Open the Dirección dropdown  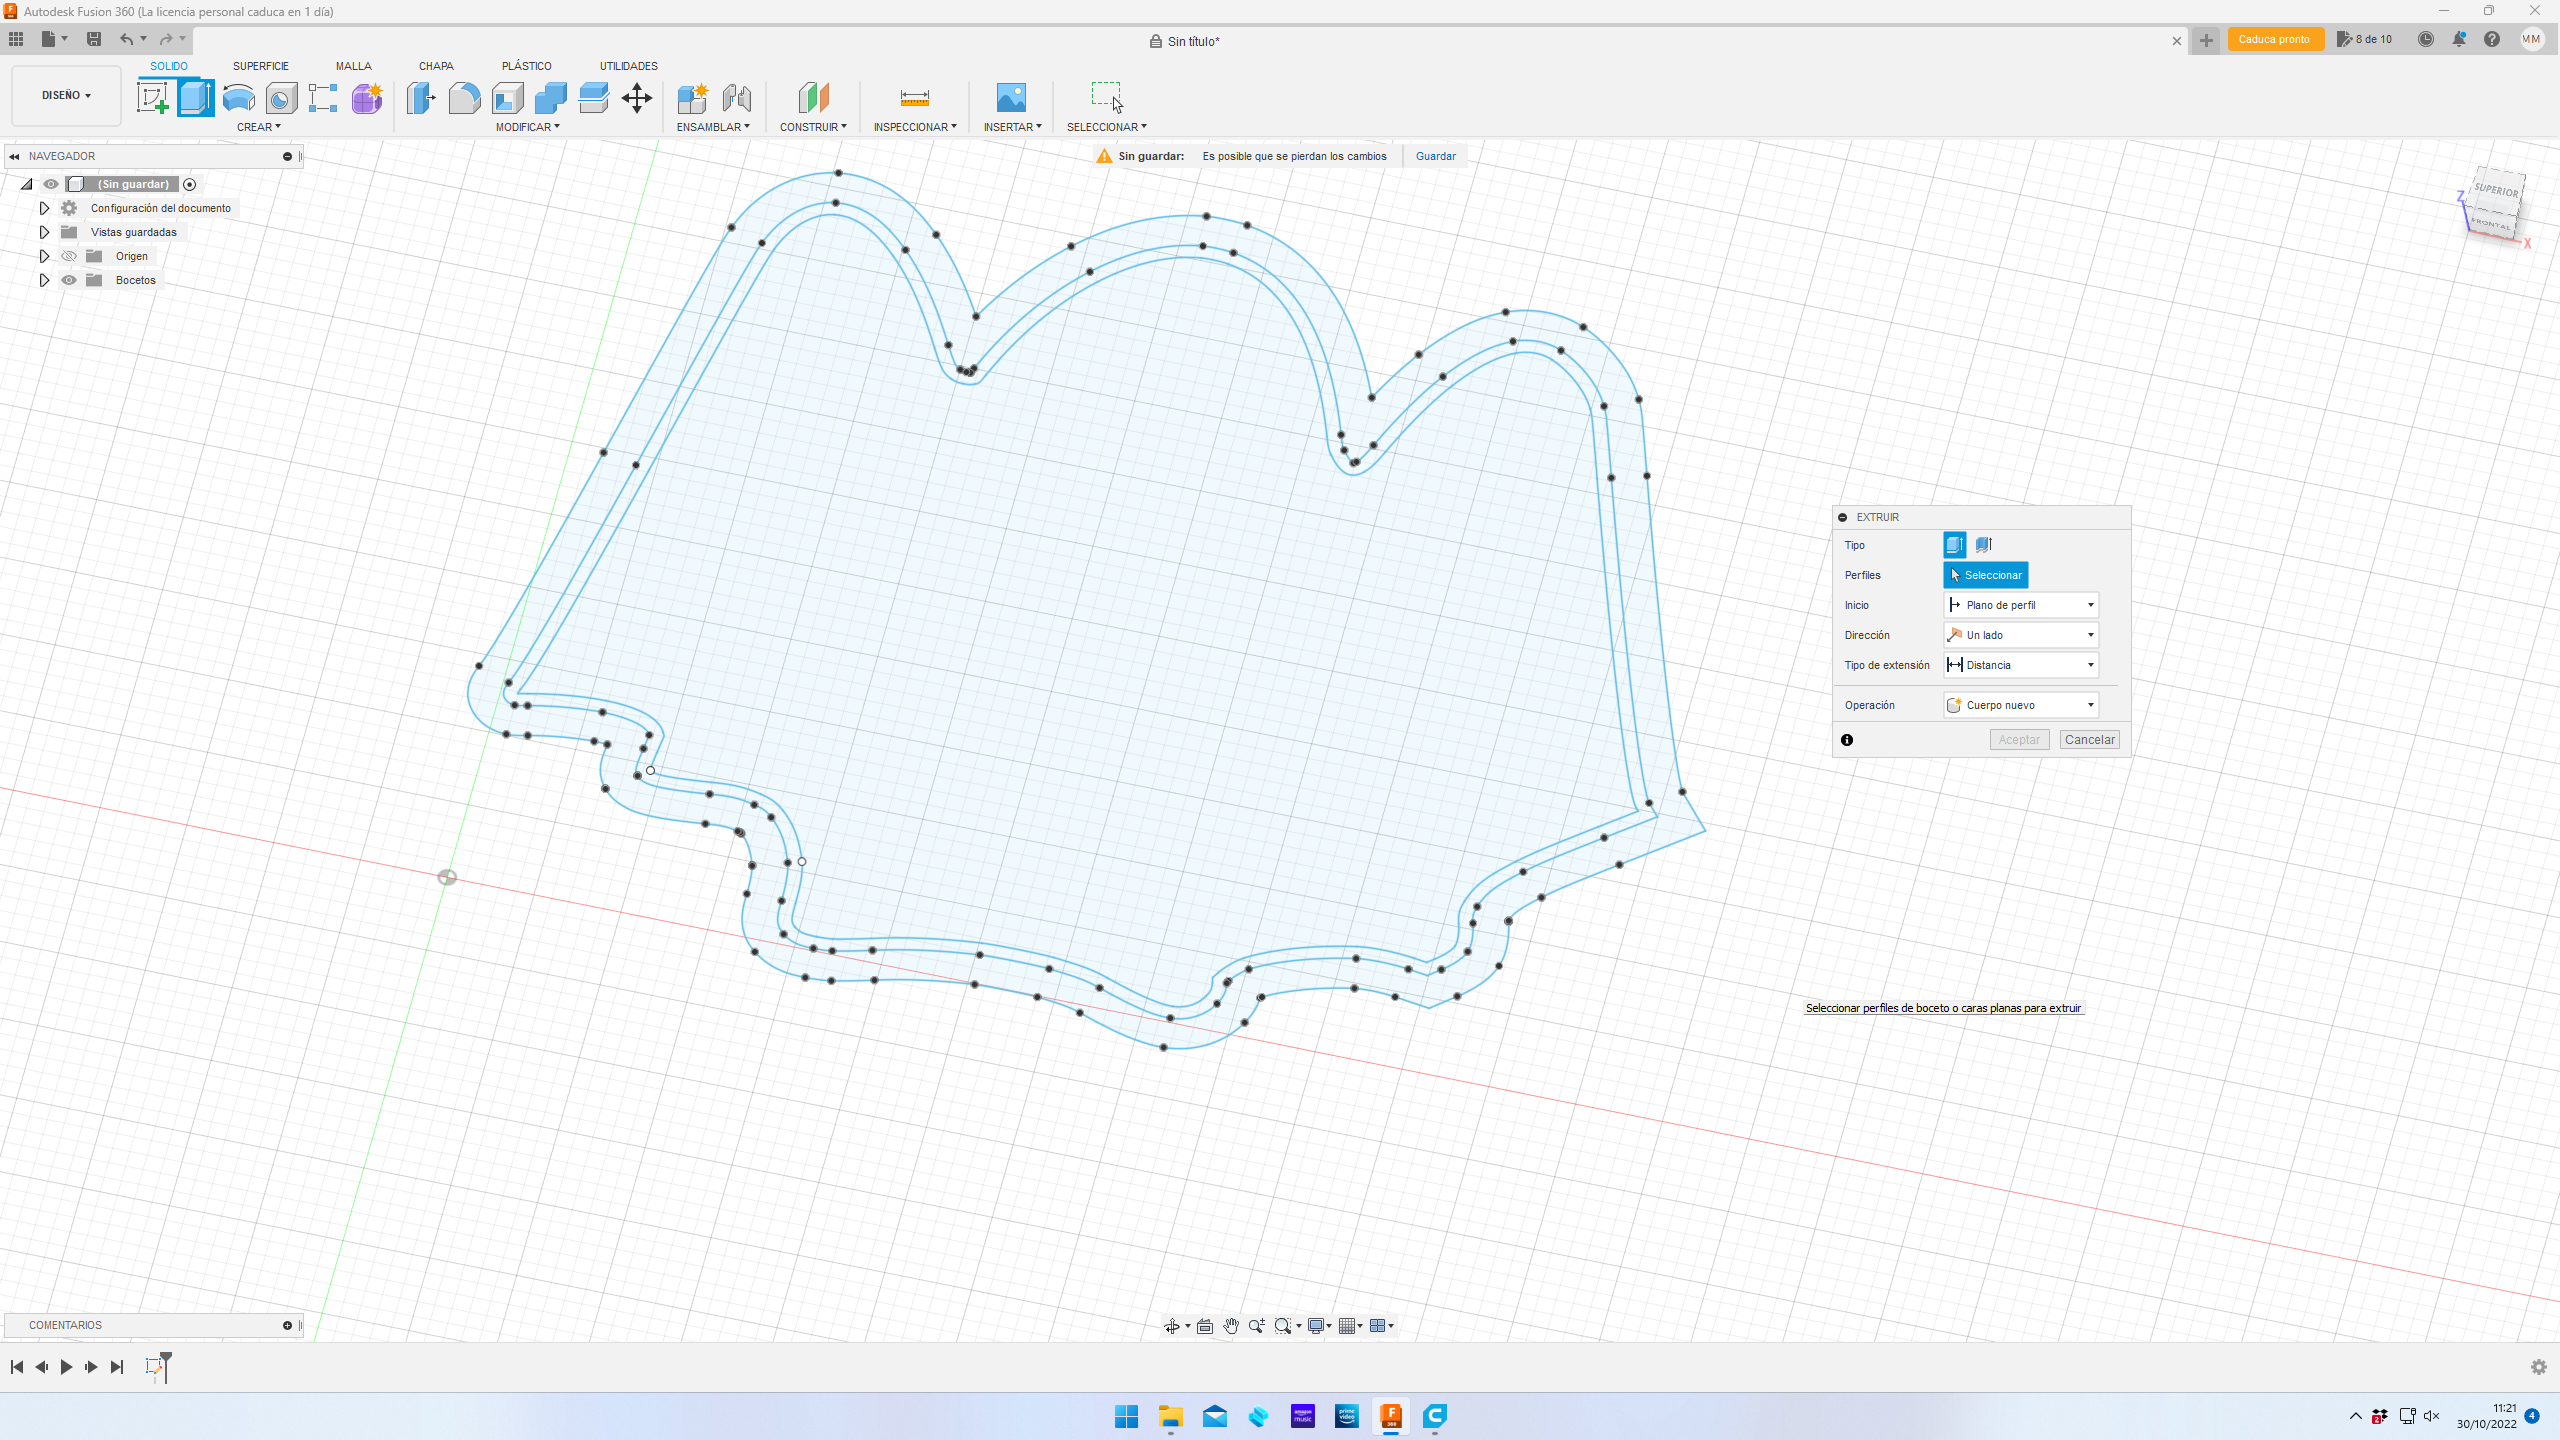tap(2020, 635)
